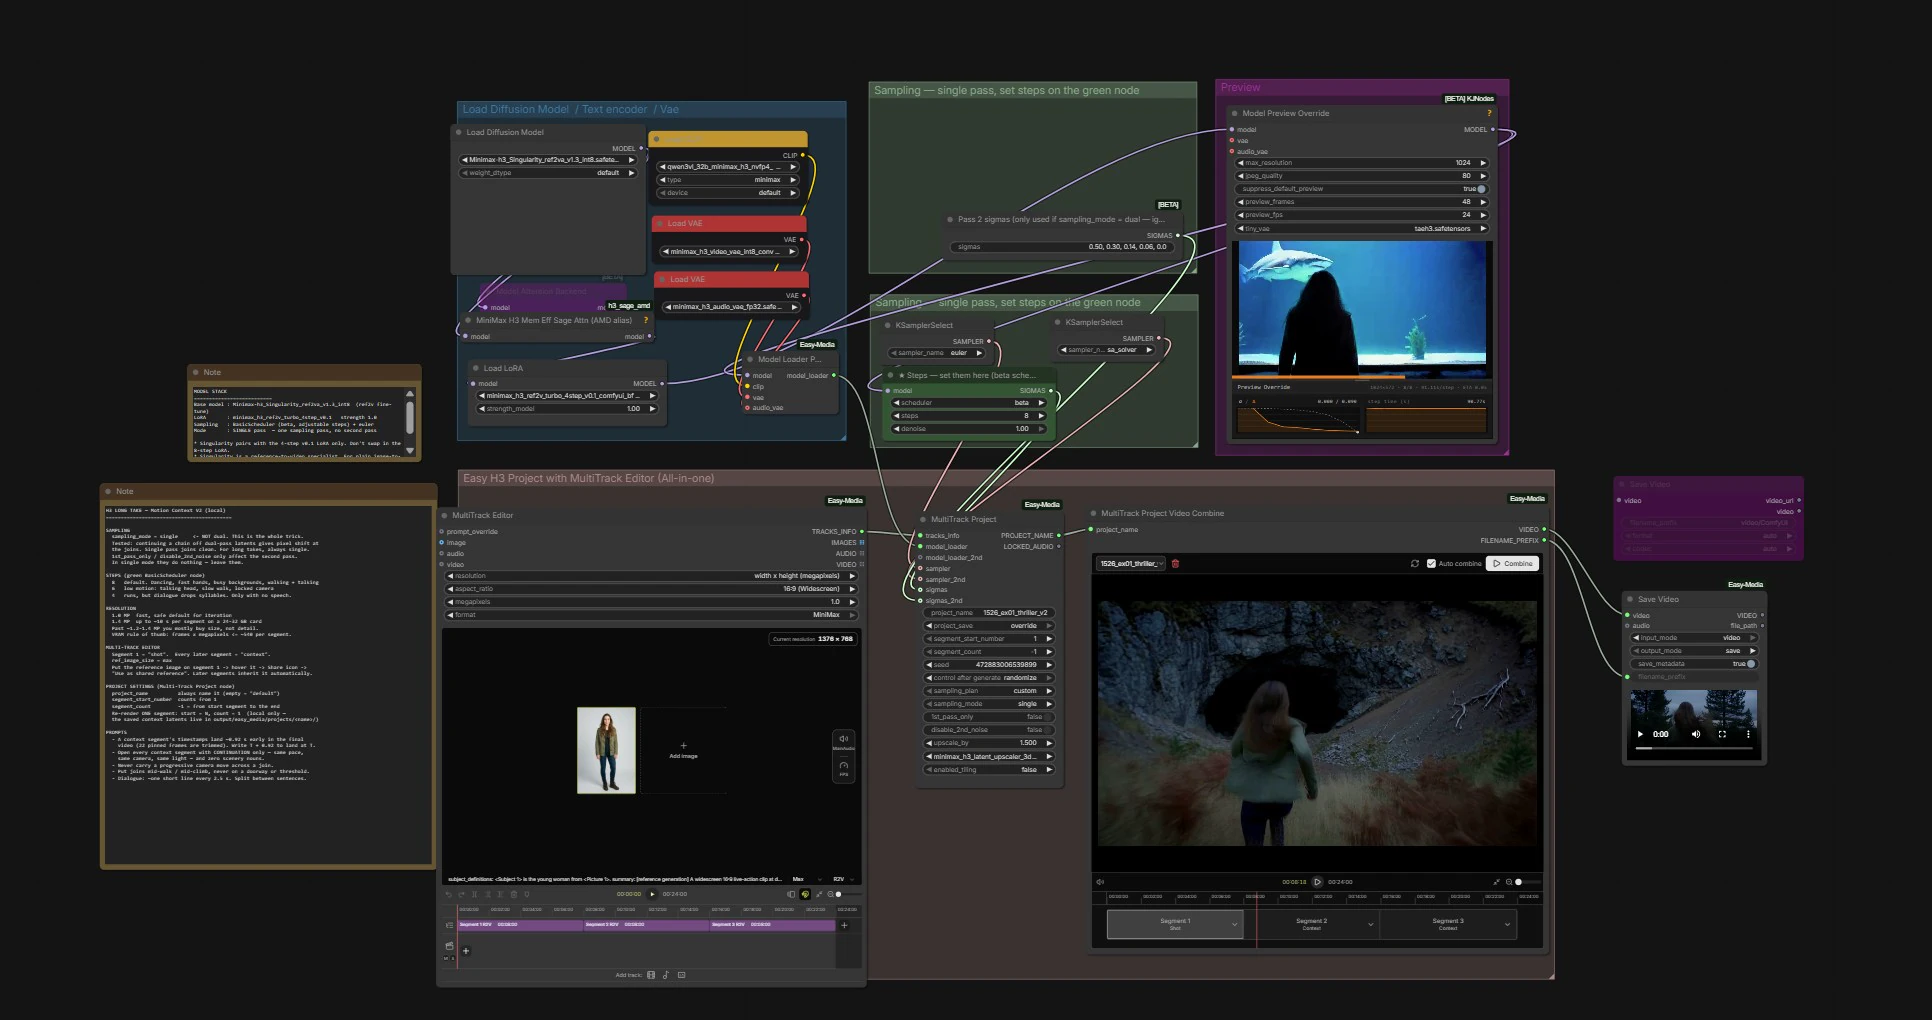Open the 1526_ex01_thriller project dropdown
The width and height of the screenshot is (1932, 1020).
1132,563
